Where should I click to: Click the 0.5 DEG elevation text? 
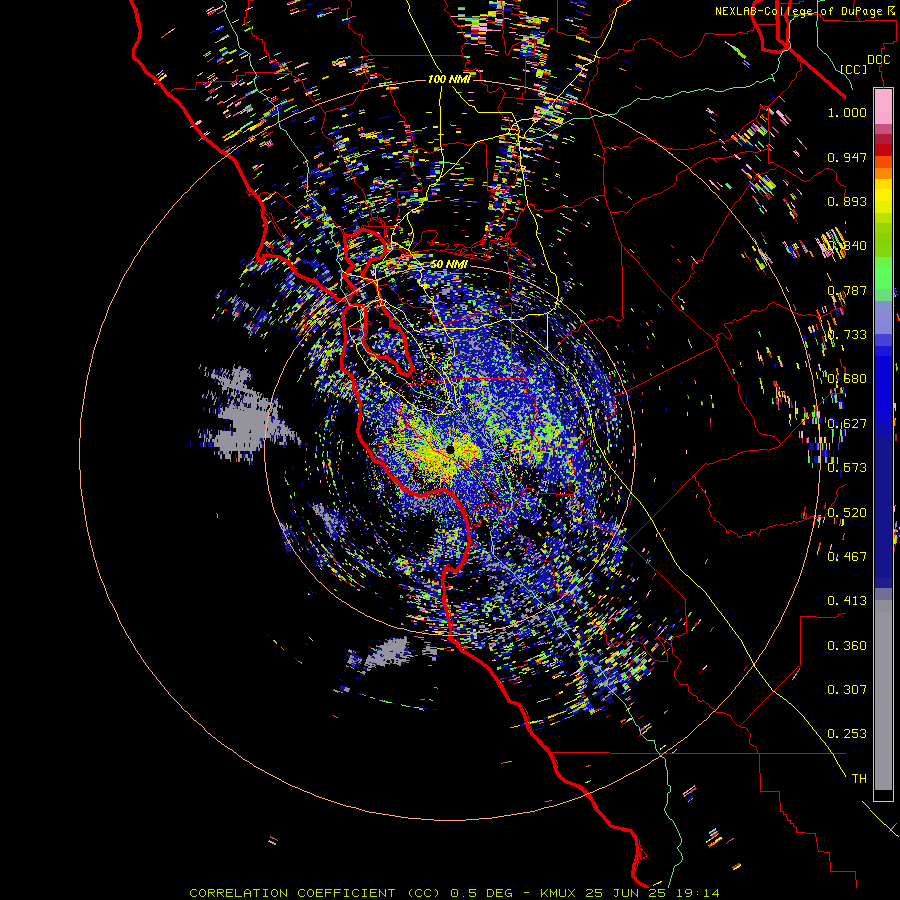coord(480,893)
